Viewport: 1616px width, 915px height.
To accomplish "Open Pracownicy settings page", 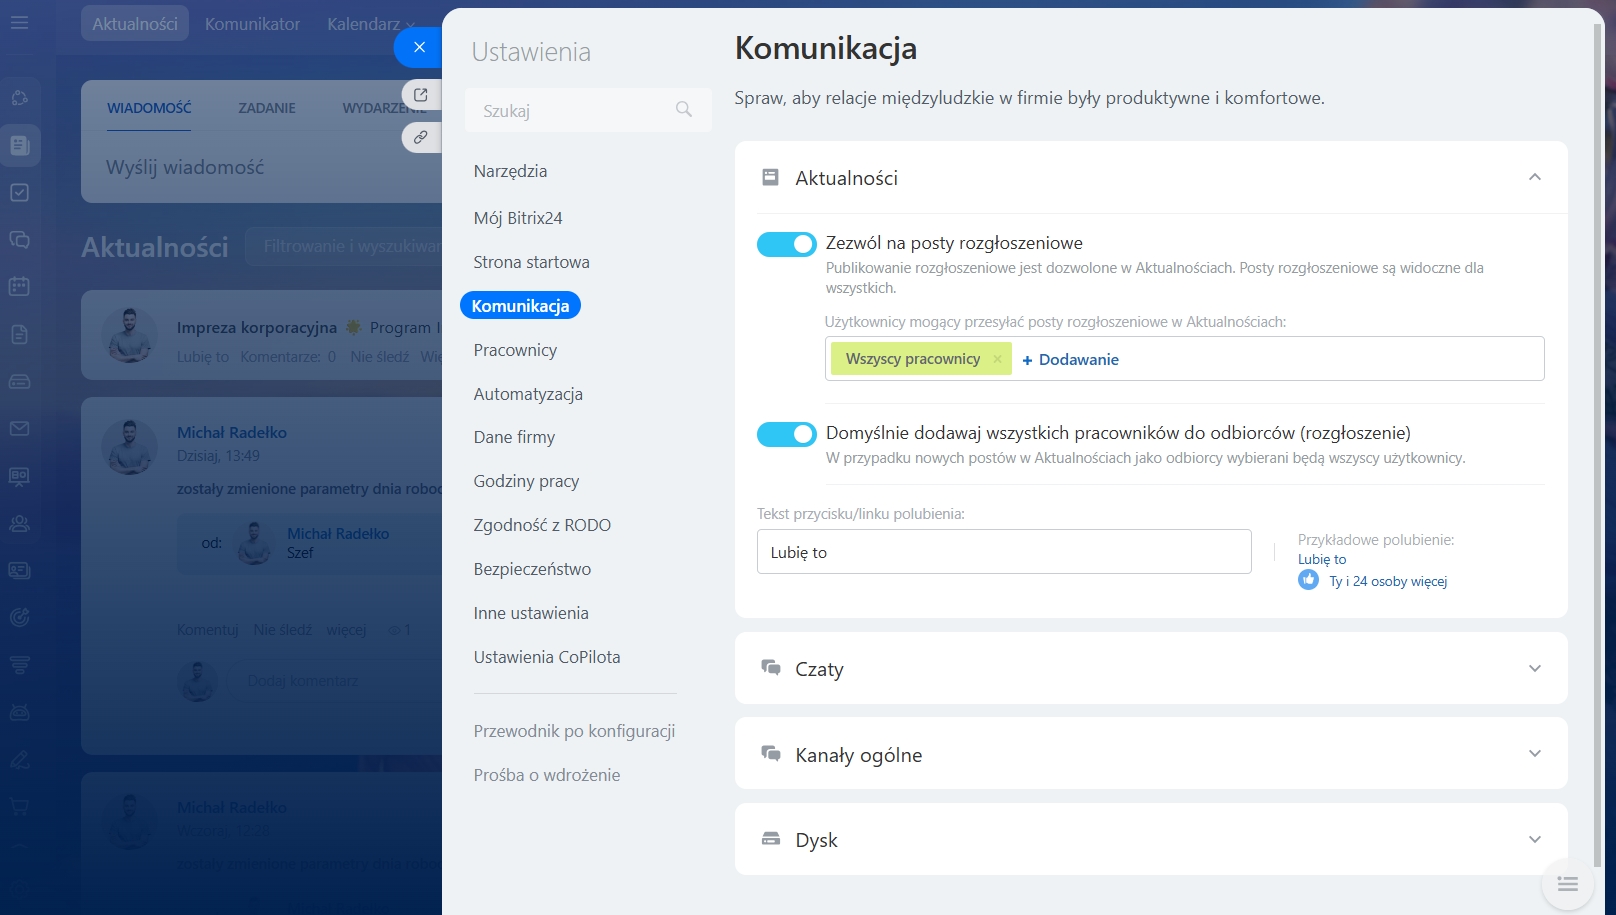I will pyautogui.click(x=515, y=350).
